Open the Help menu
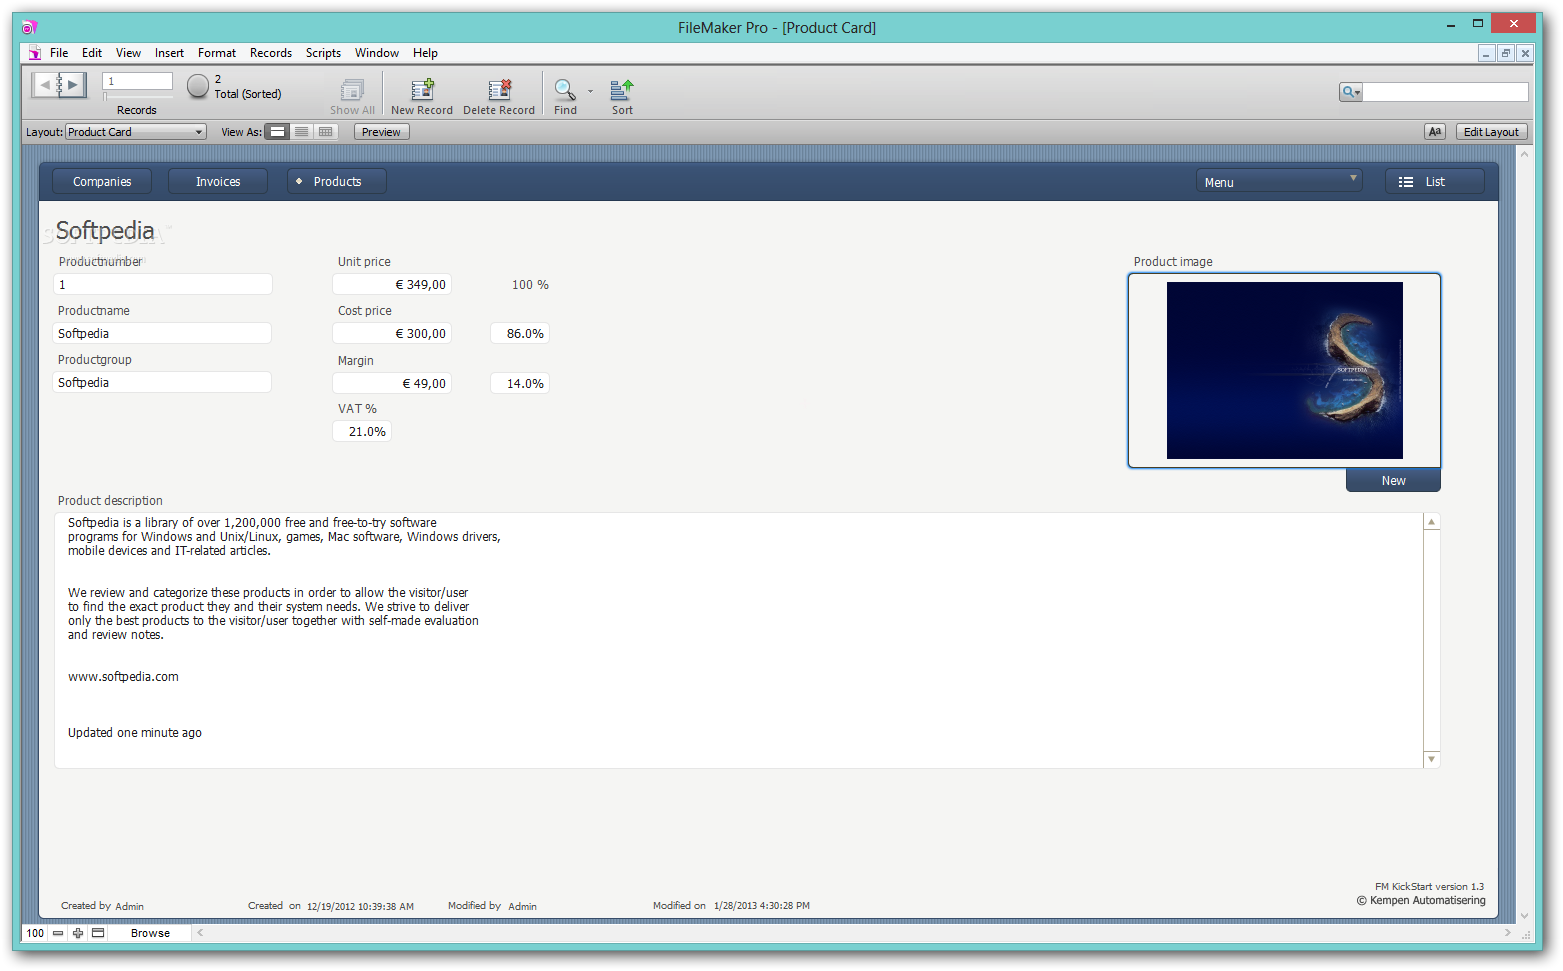1563x971 pixels. 425,53
